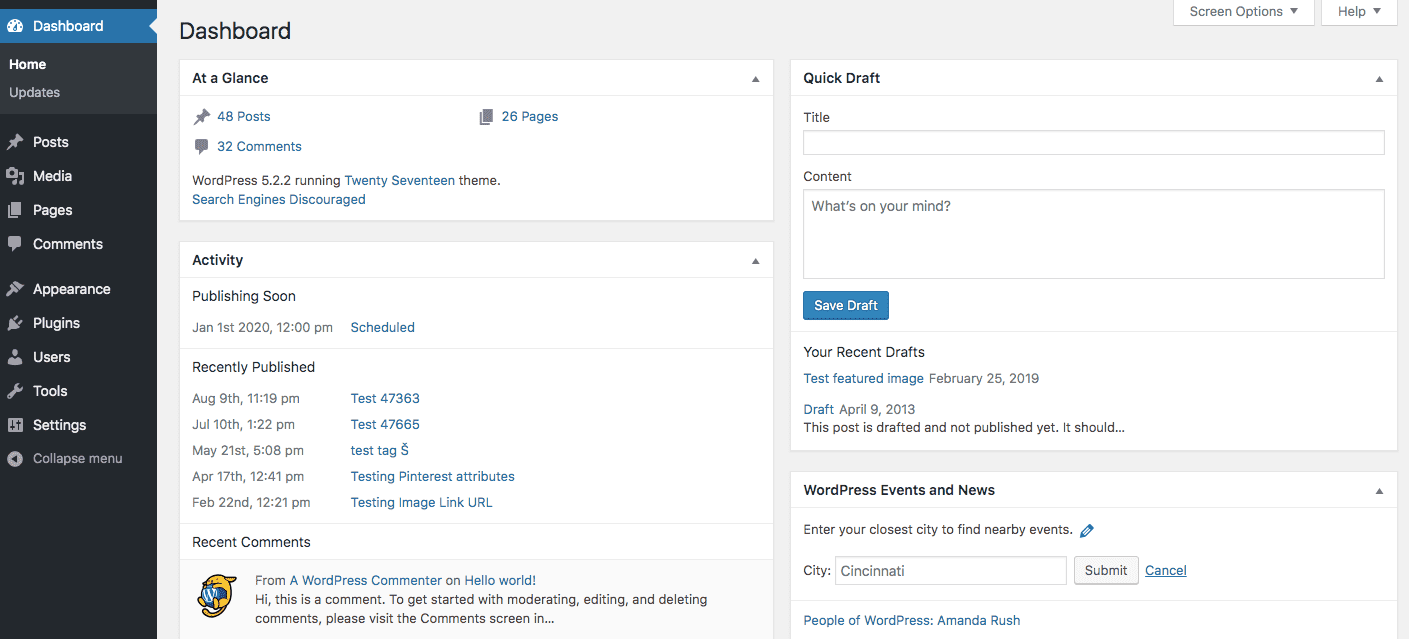Select Home under Dashboard
Image resolution: width=1409 pixels, height=639 pixels.
(27, 64)
